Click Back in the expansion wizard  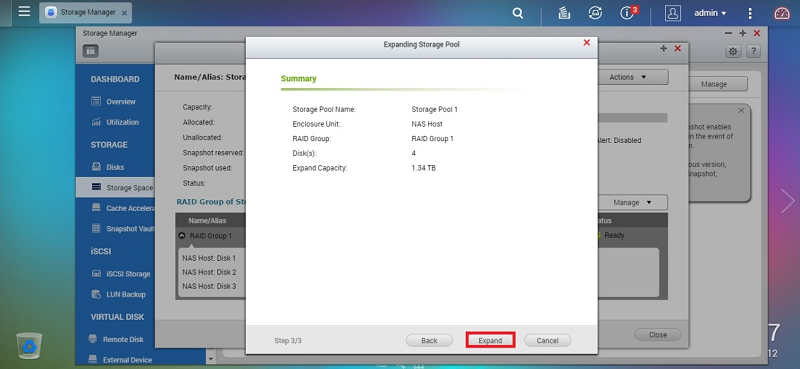(x=429, y=340)
